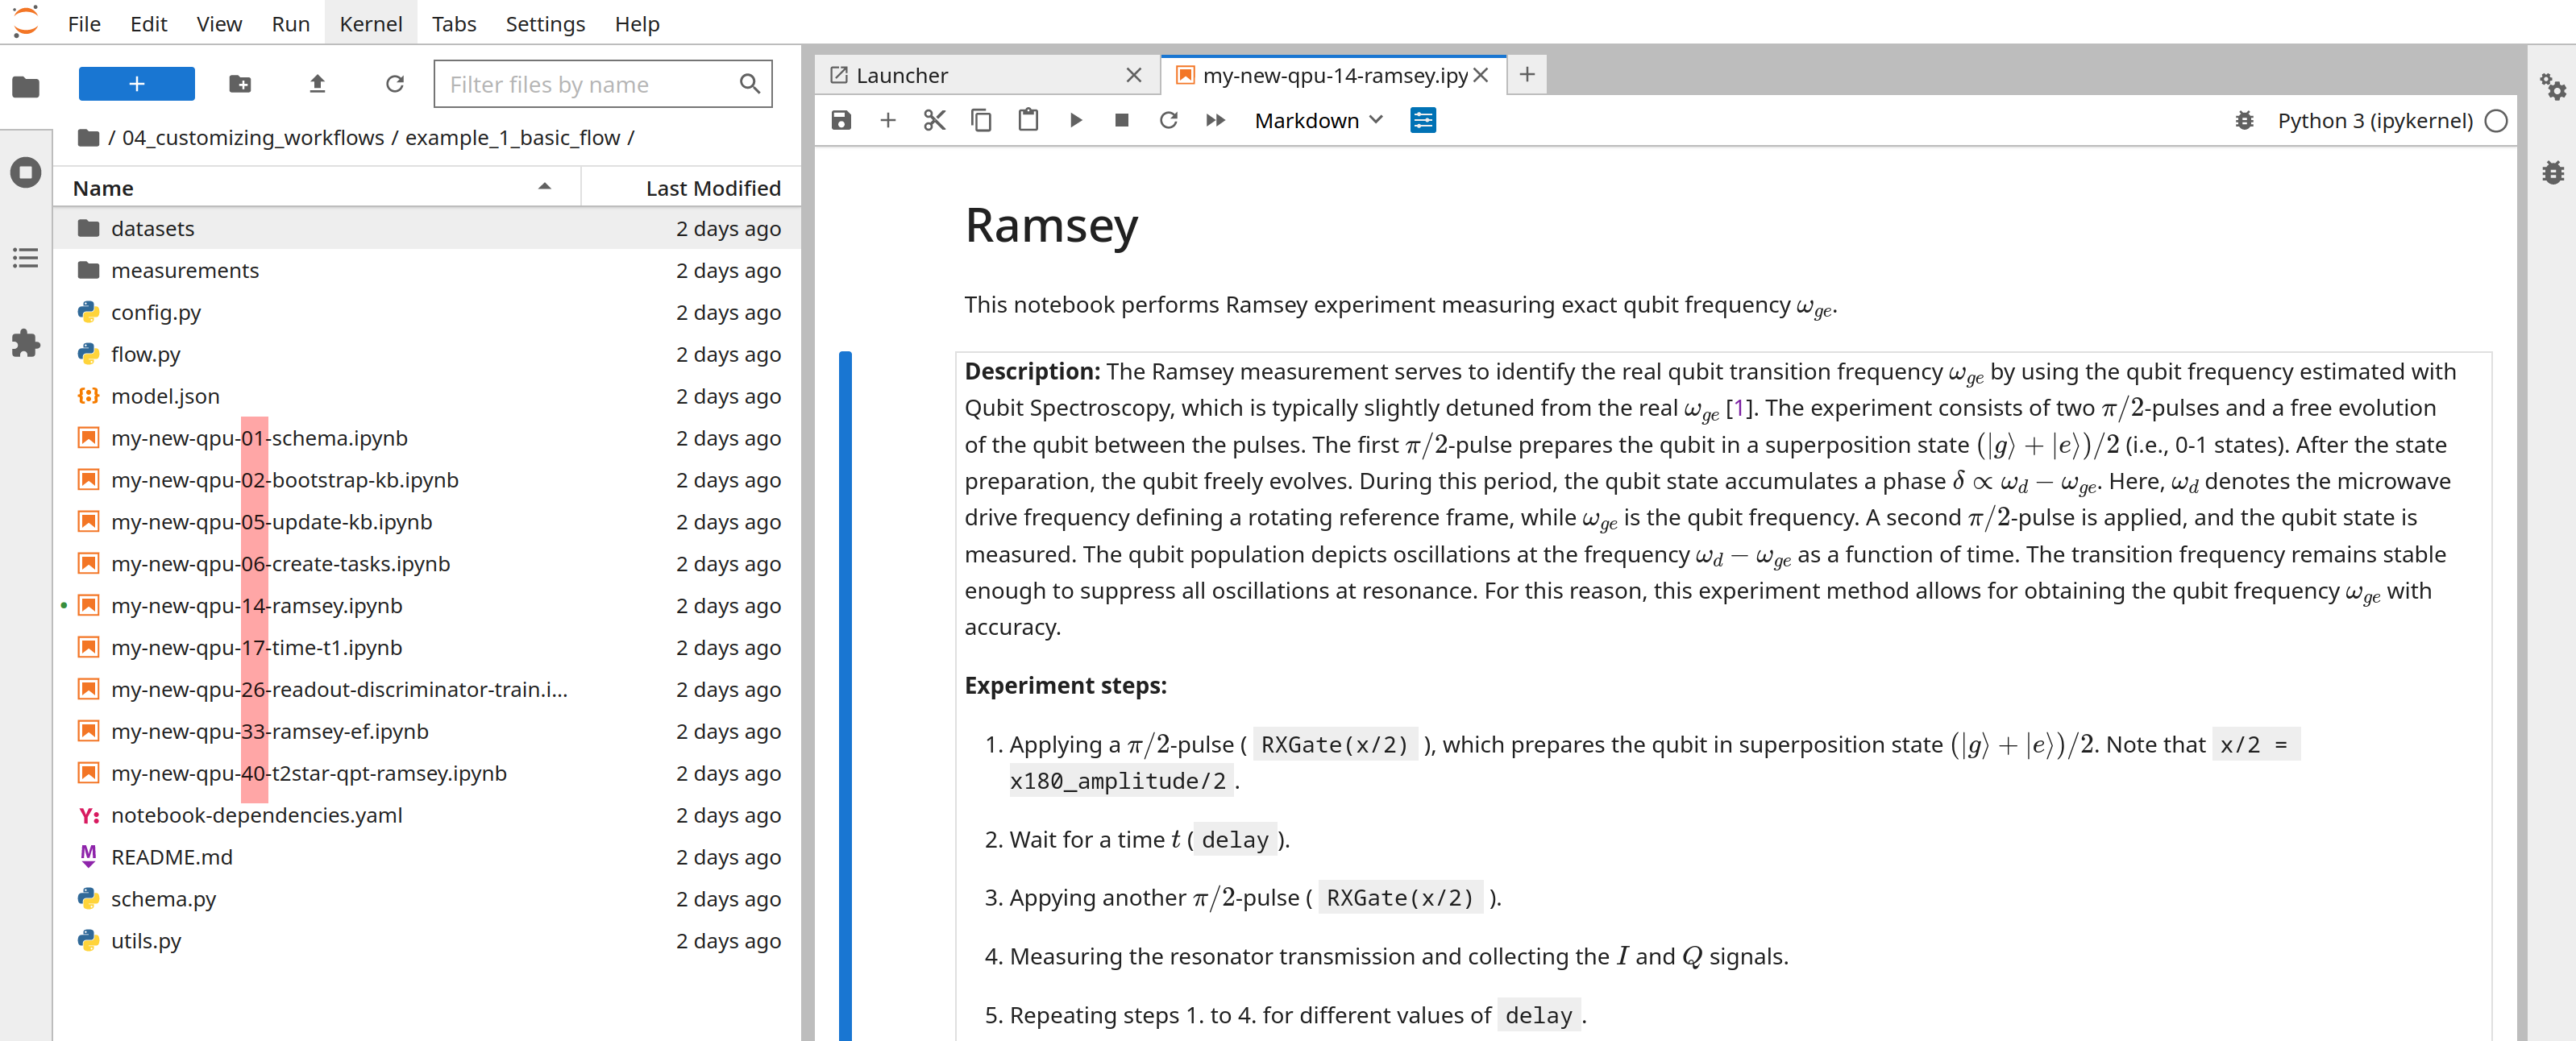Open the Debugger panel in the right sidebar
This screenshot has width=2576, height=1041.
[x=2553, y=172]
